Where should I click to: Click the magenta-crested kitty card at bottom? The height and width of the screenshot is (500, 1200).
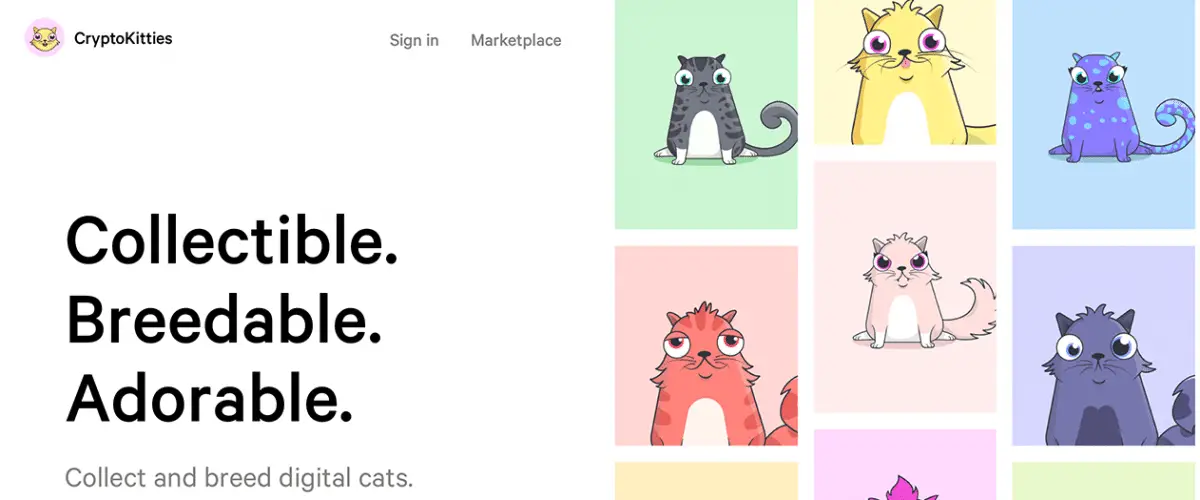click(x=905, y=465)
